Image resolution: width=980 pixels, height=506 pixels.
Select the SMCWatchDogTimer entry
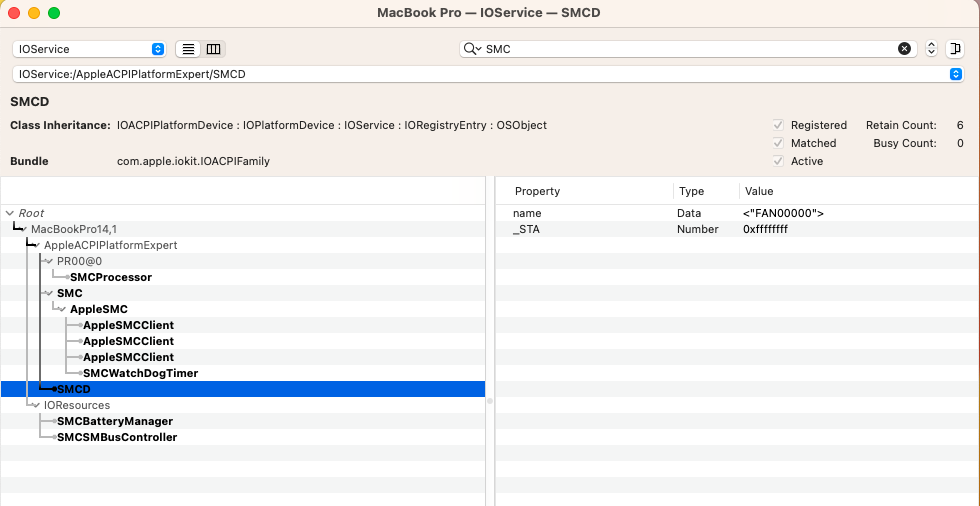(x=141, y=374)
